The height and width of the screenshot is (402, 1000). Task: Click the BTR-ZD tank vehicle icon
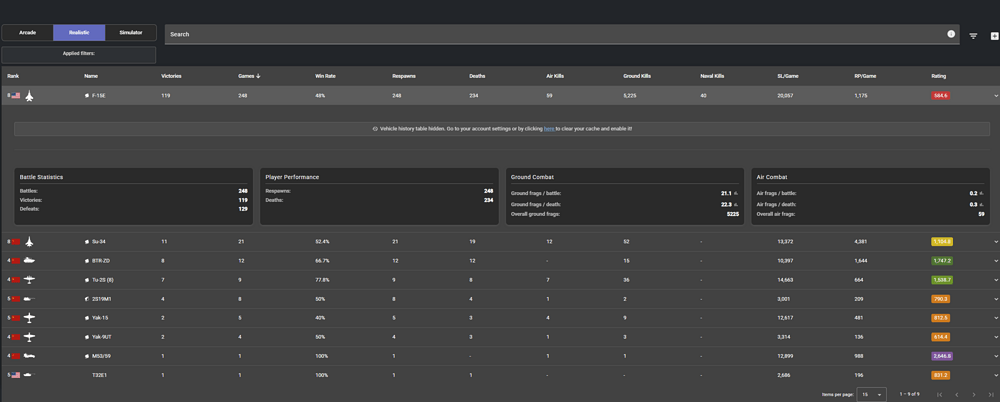click(29, 260)
